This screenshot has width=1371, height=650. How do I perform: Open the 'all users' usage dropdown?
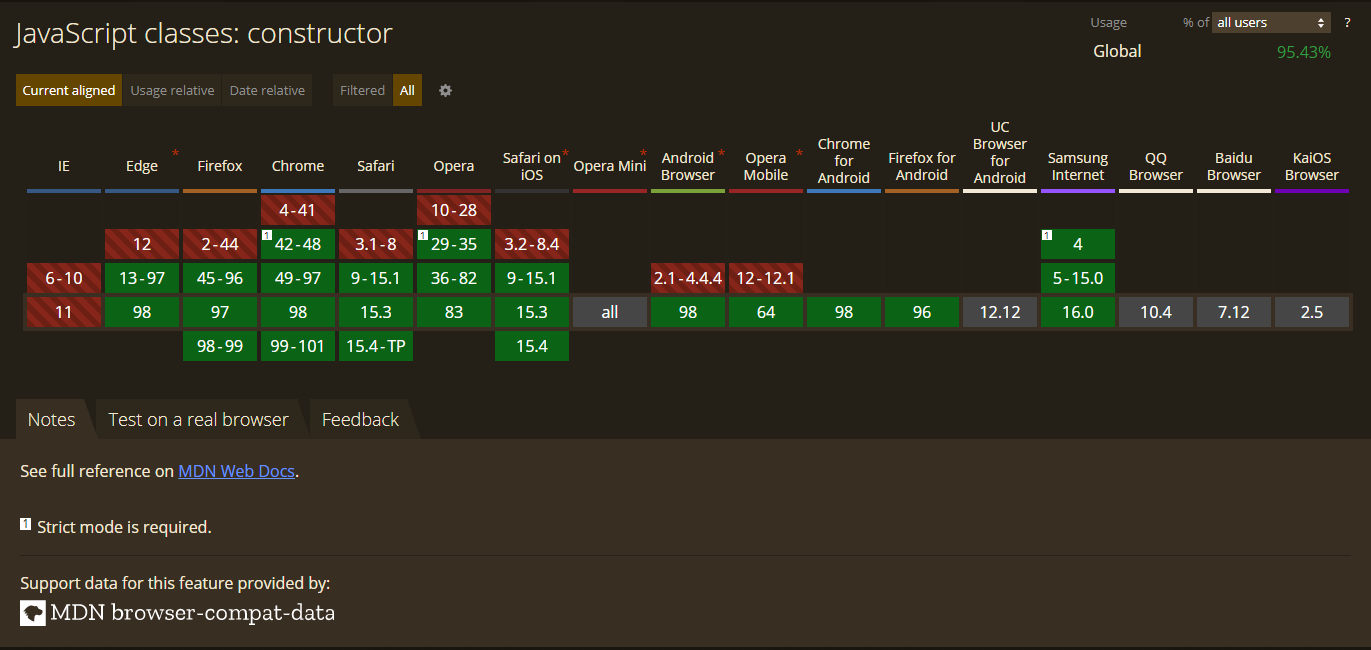1271,22
